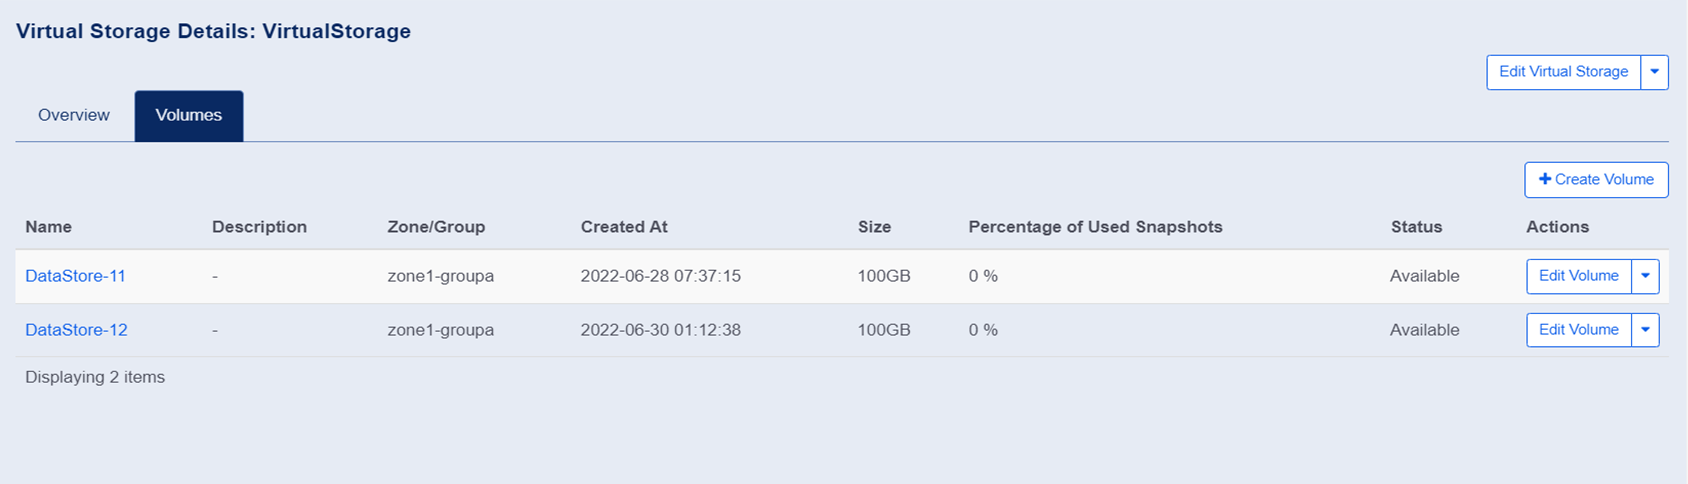Click the Edit Virtual Storage button
The image size is (1688, 484).
(1563, 72)
